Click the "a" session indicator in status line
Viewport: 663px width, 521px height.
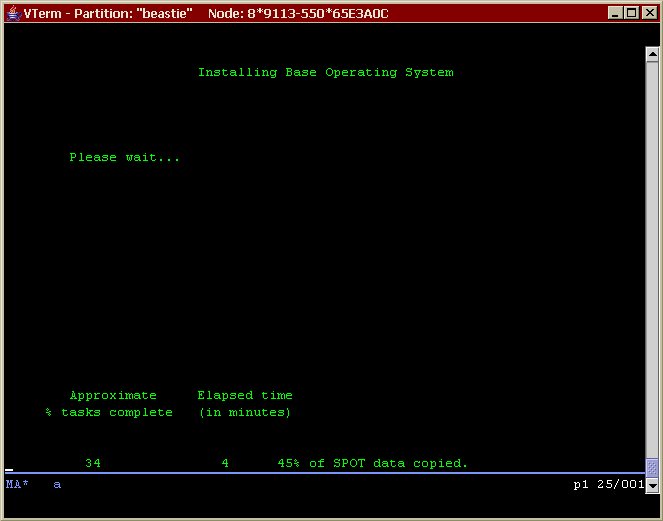pyautogui.click(x=57, y=484)
